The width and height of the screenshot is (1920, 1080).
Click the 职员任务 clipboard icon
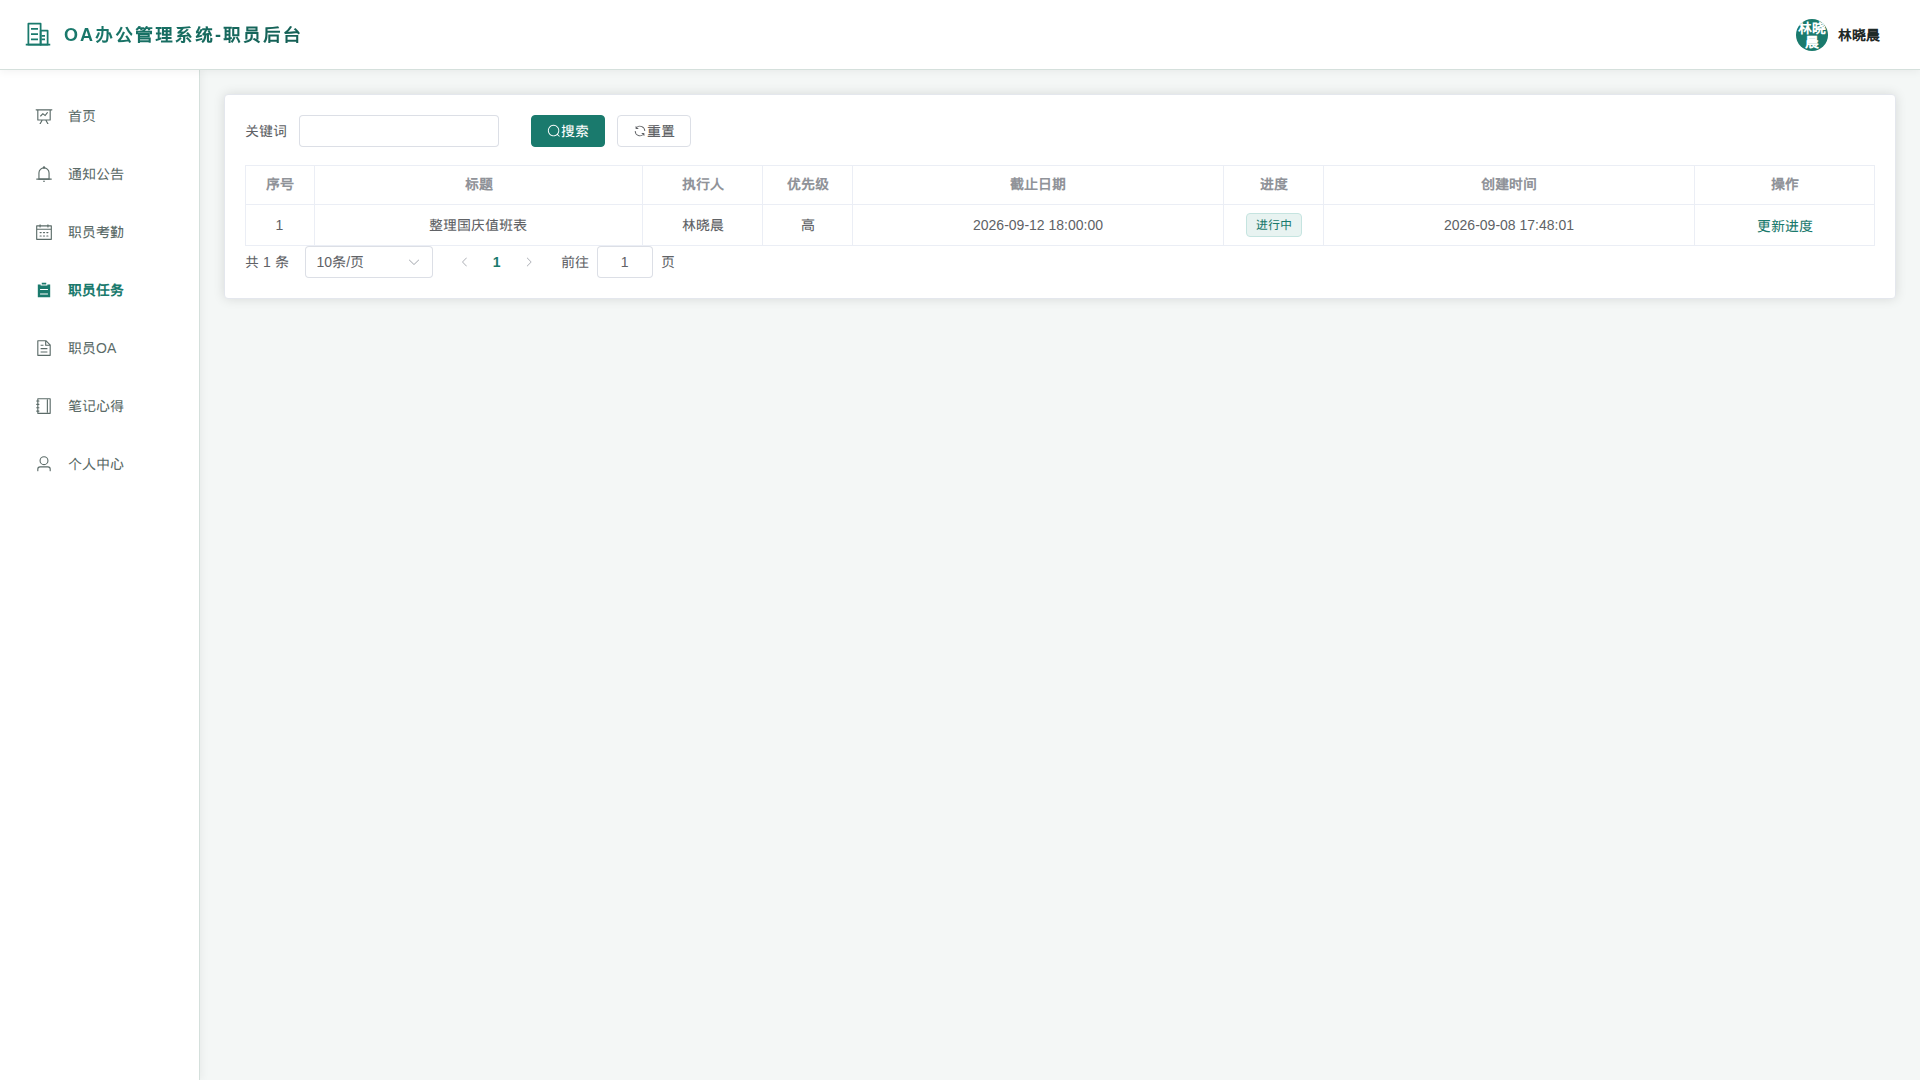click(x=44, y=290)
